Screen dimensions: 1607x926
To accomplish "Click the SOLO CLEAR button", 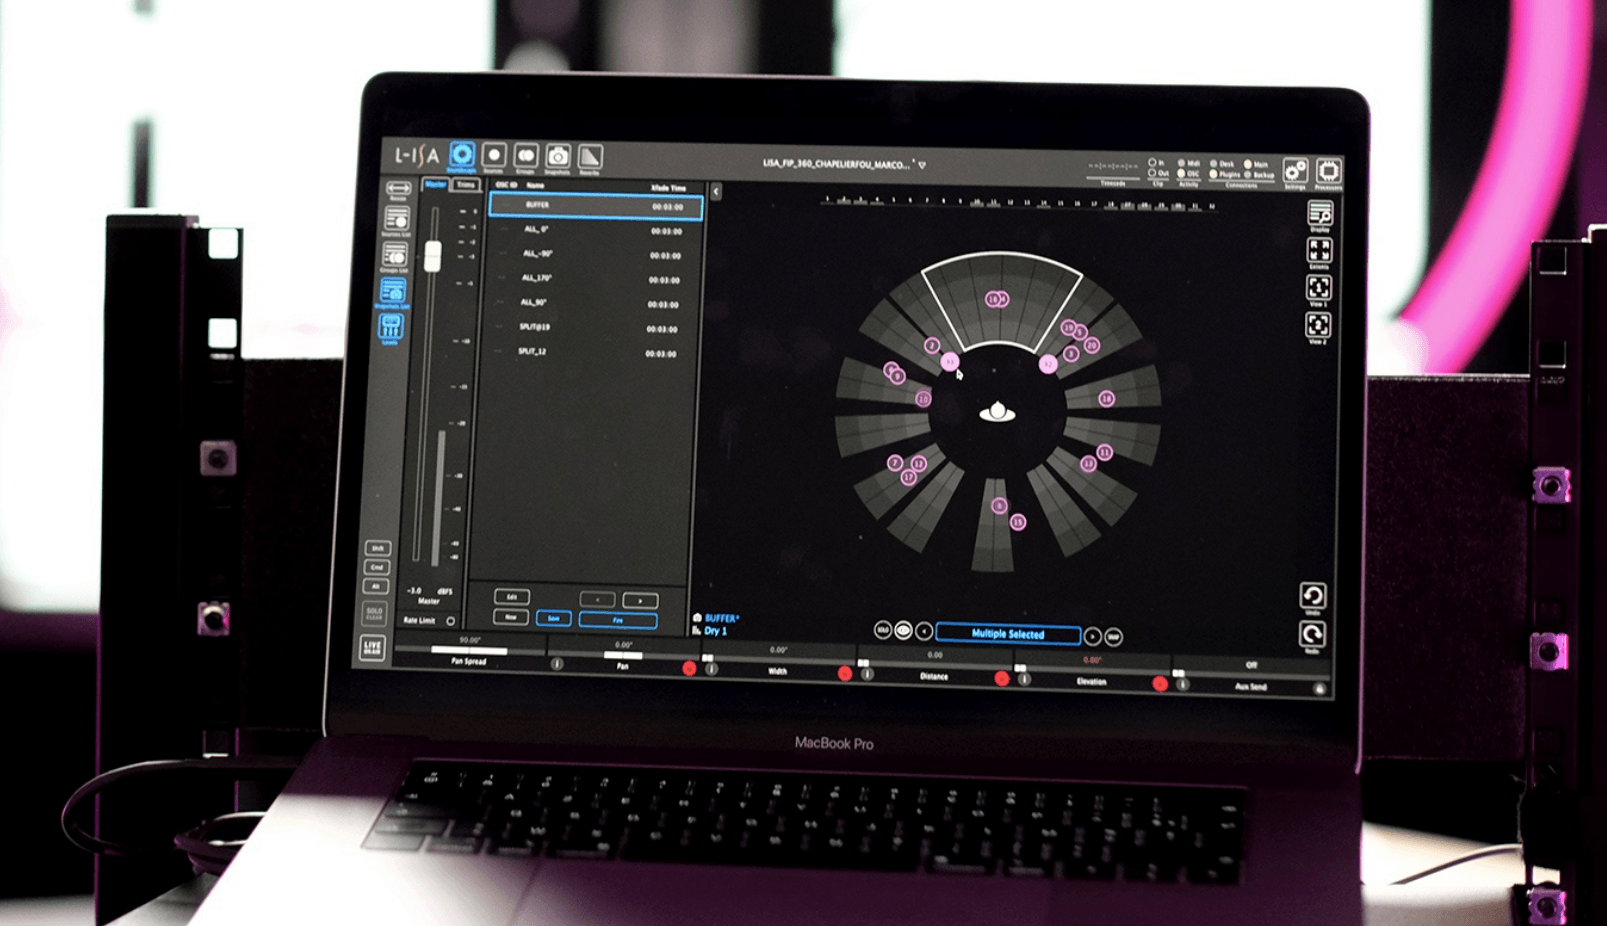I will click(375, 612).
